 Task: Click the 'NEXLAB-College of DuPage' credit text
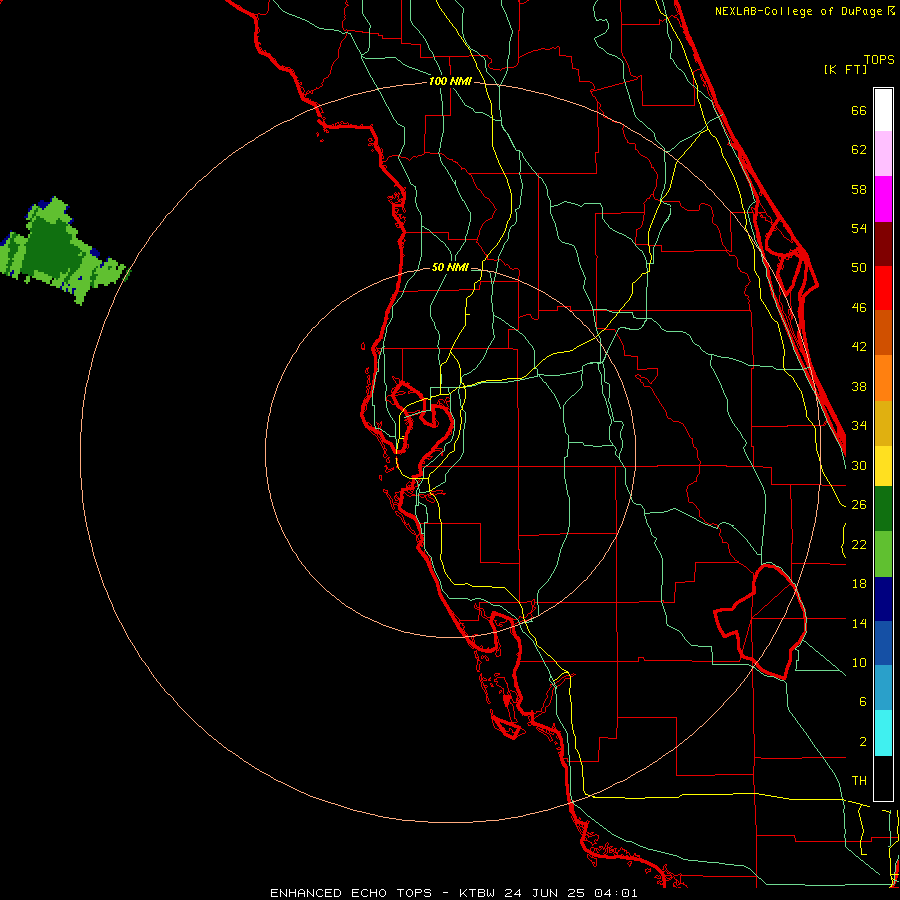pos(800,11)
